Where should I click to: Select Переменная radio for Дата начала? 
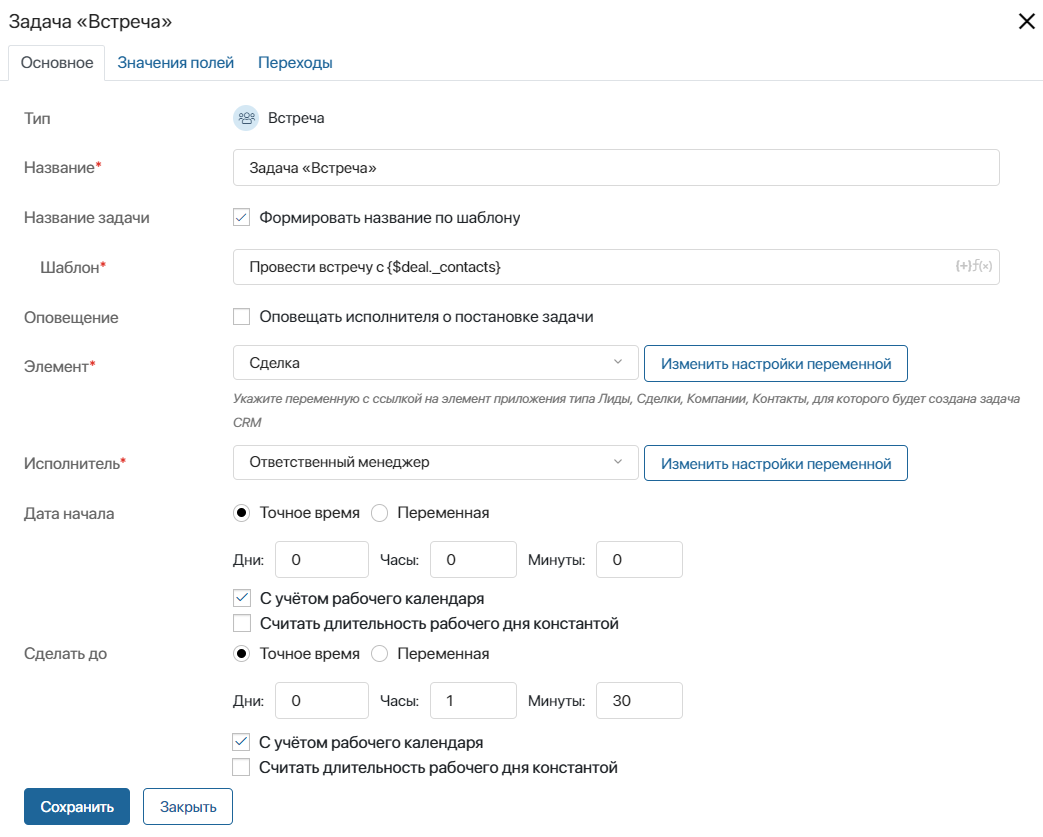[379, 513]
